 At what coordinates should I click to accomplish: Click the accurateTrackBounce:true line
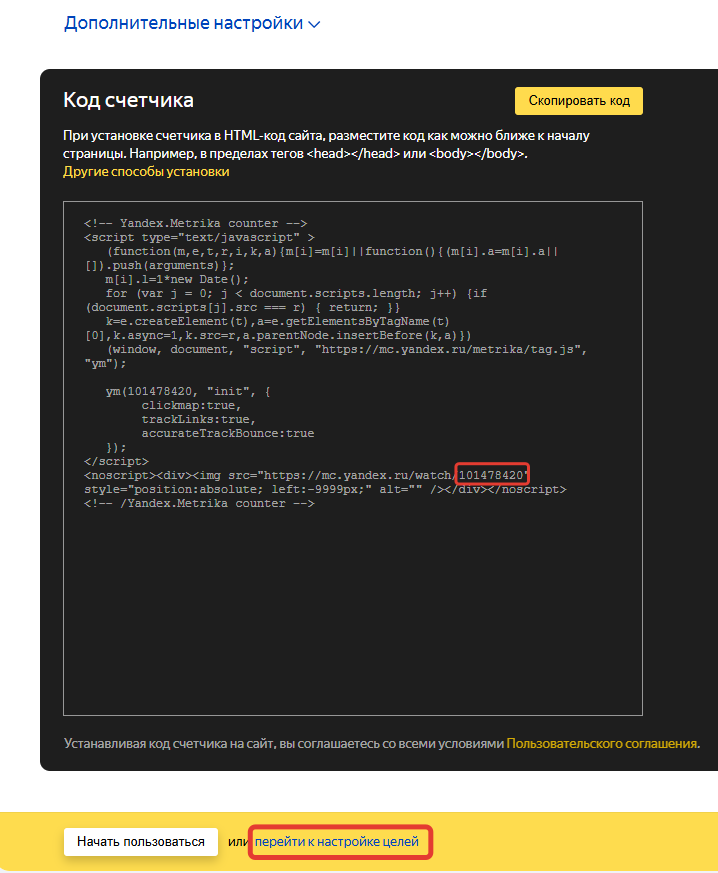pyautogui.click(x=228, y=433)
